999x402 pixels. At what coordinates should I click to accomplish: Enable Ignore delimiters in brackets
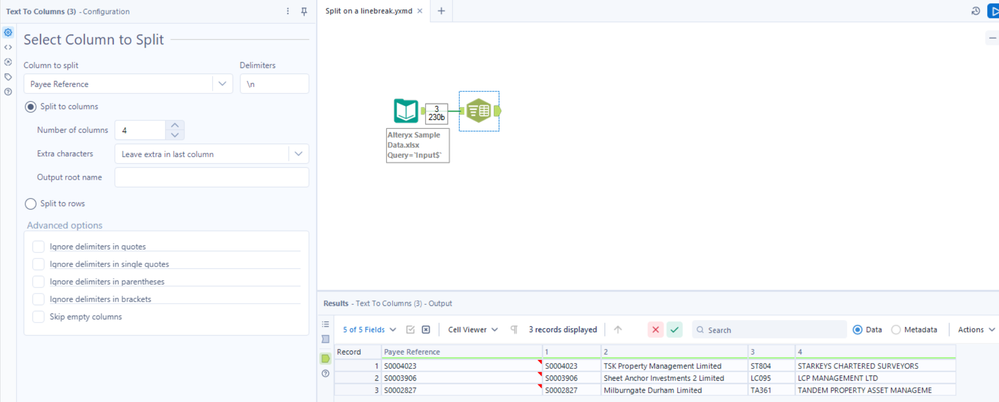click(38, 299)
